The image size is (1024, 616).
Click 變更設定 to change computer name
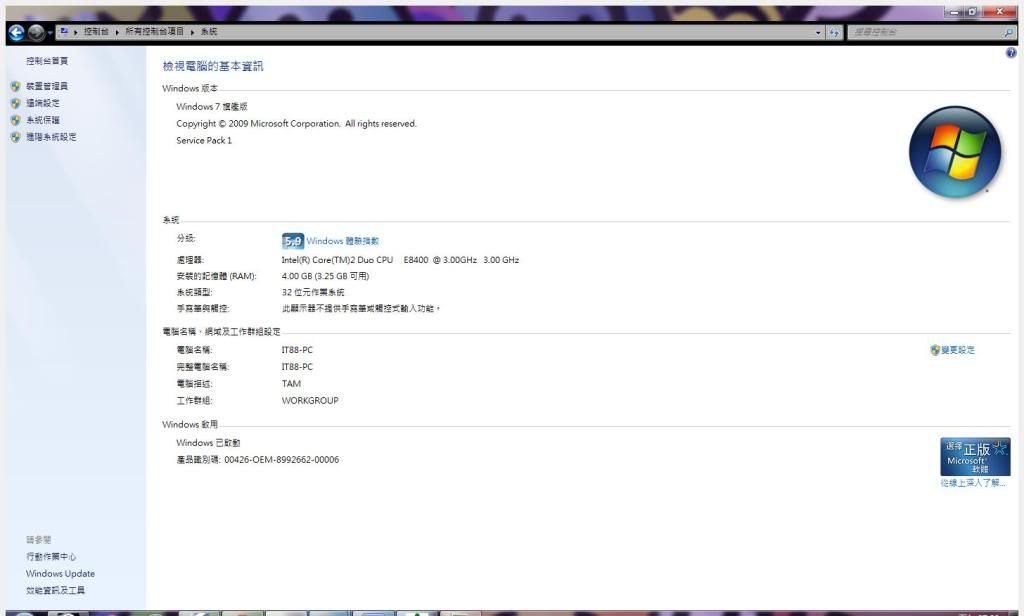[957, 350]
